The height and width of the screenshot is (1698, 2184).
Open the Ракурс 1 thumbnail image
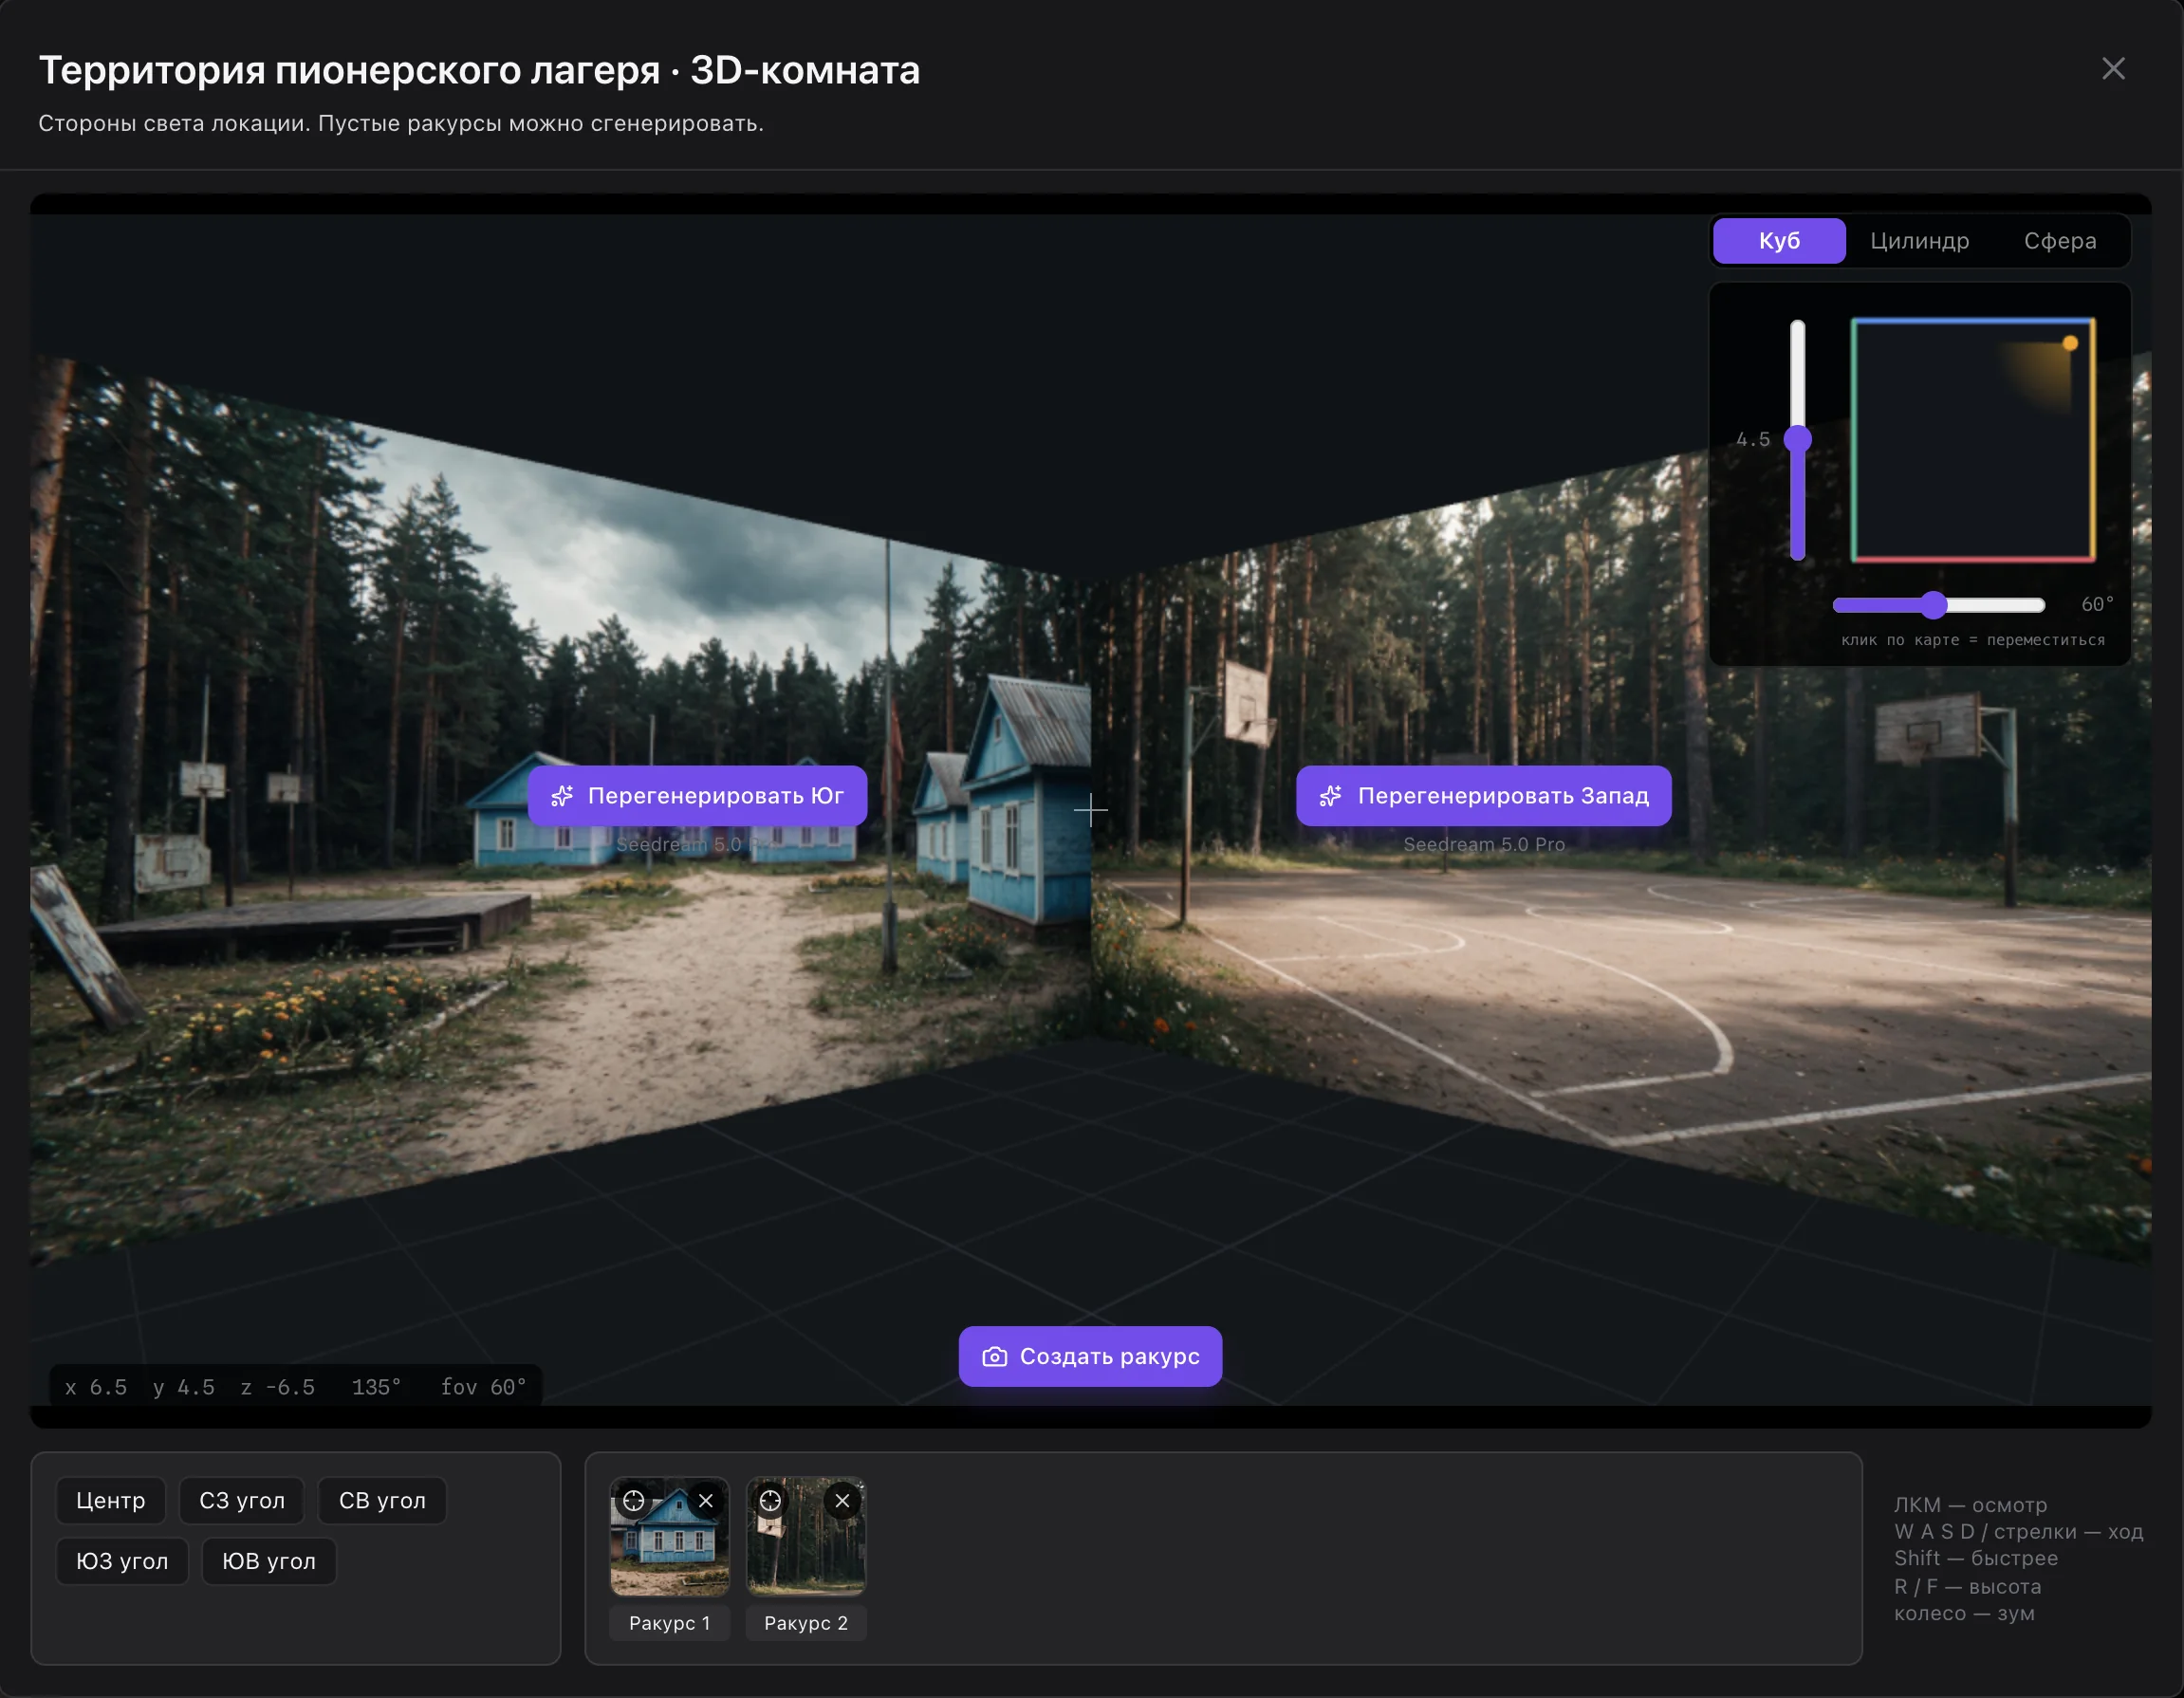[x=670, y=1536]
